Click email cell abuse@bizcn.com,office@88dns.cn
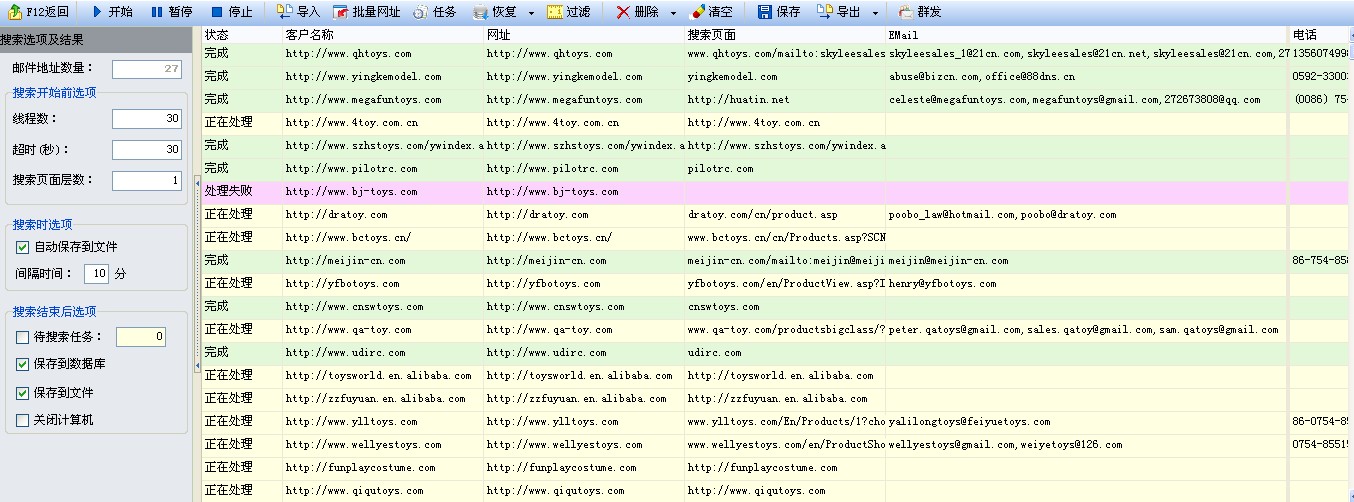 1087,77
